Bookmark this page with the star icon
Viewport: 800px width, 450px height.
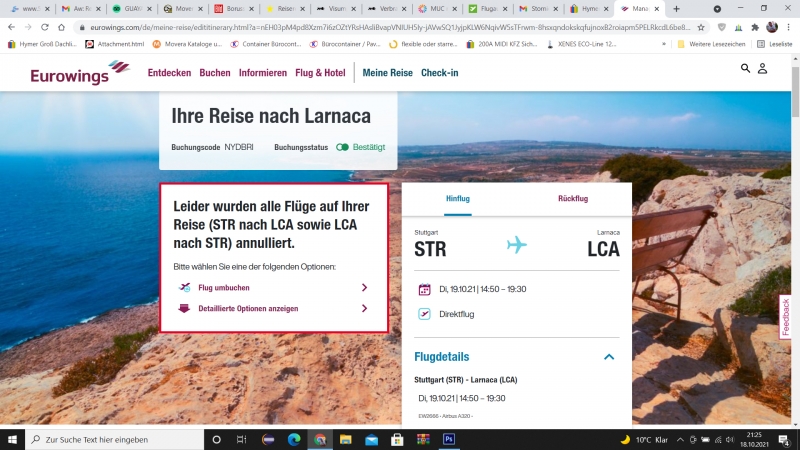700,27
